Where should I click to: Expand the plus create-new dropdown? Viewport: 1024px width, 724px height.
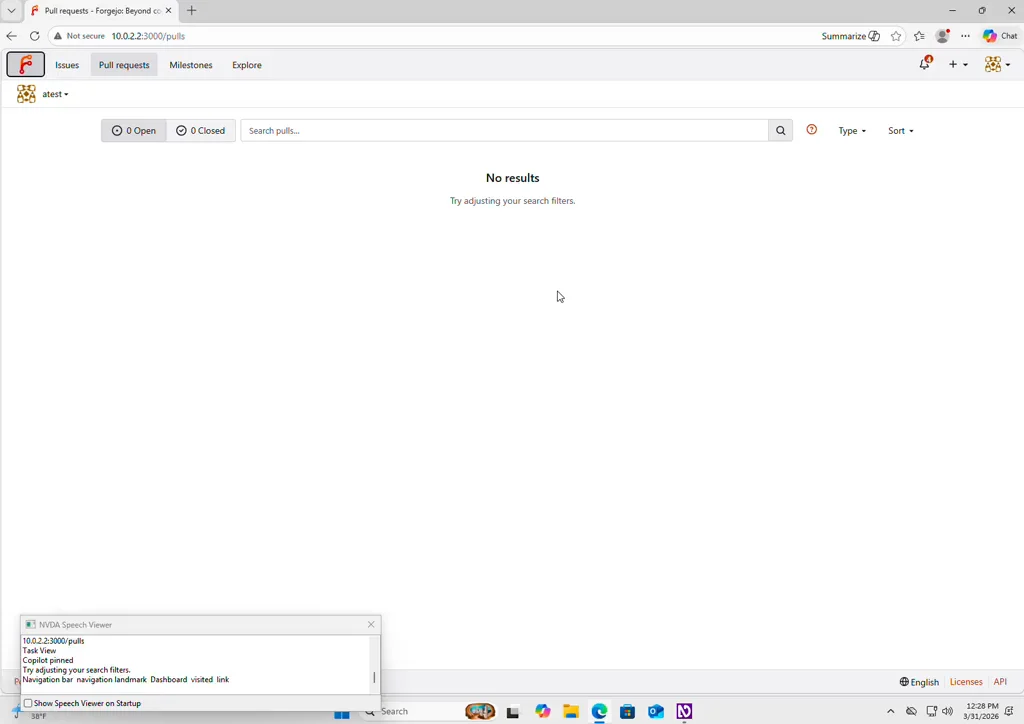pyautogui.click(x=958, y=64)
